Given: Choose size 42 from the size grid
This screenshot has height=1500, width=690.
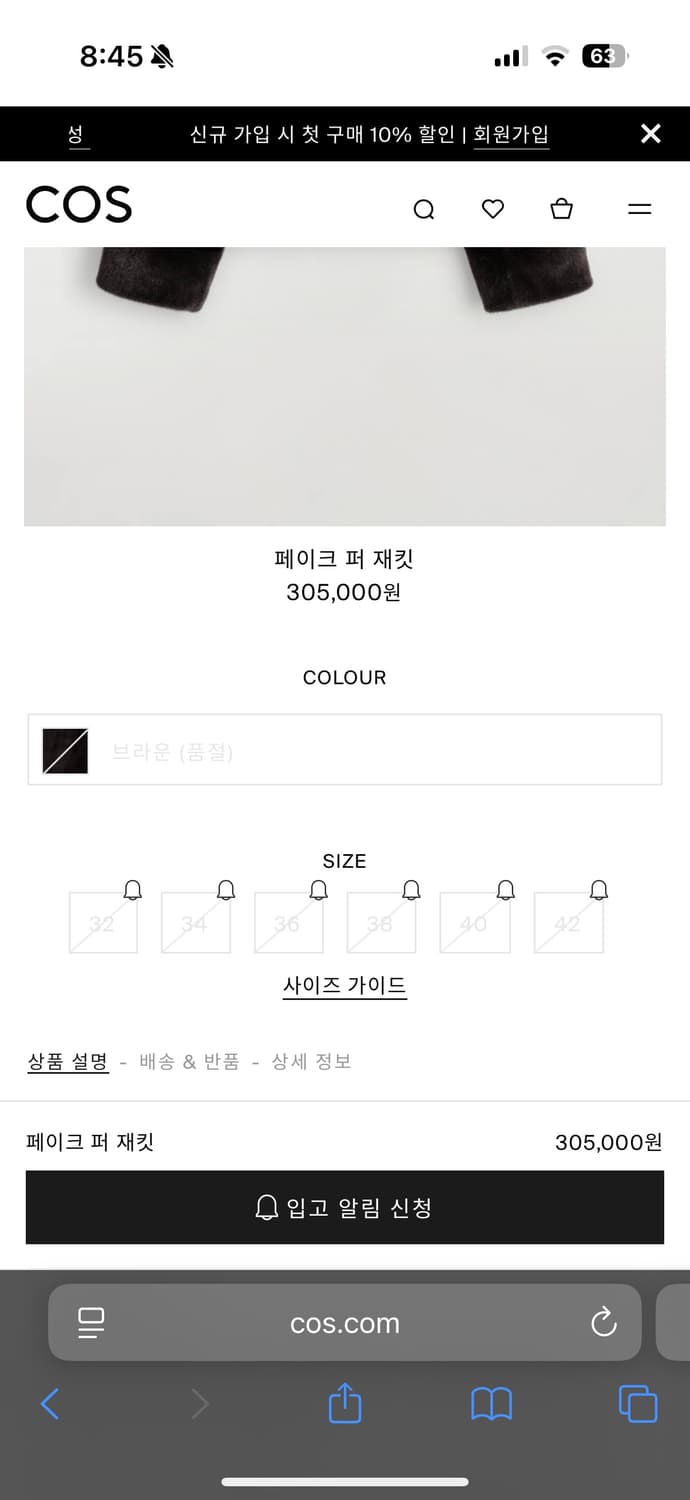Looking at the screenshot, I should tap(567, 922).
